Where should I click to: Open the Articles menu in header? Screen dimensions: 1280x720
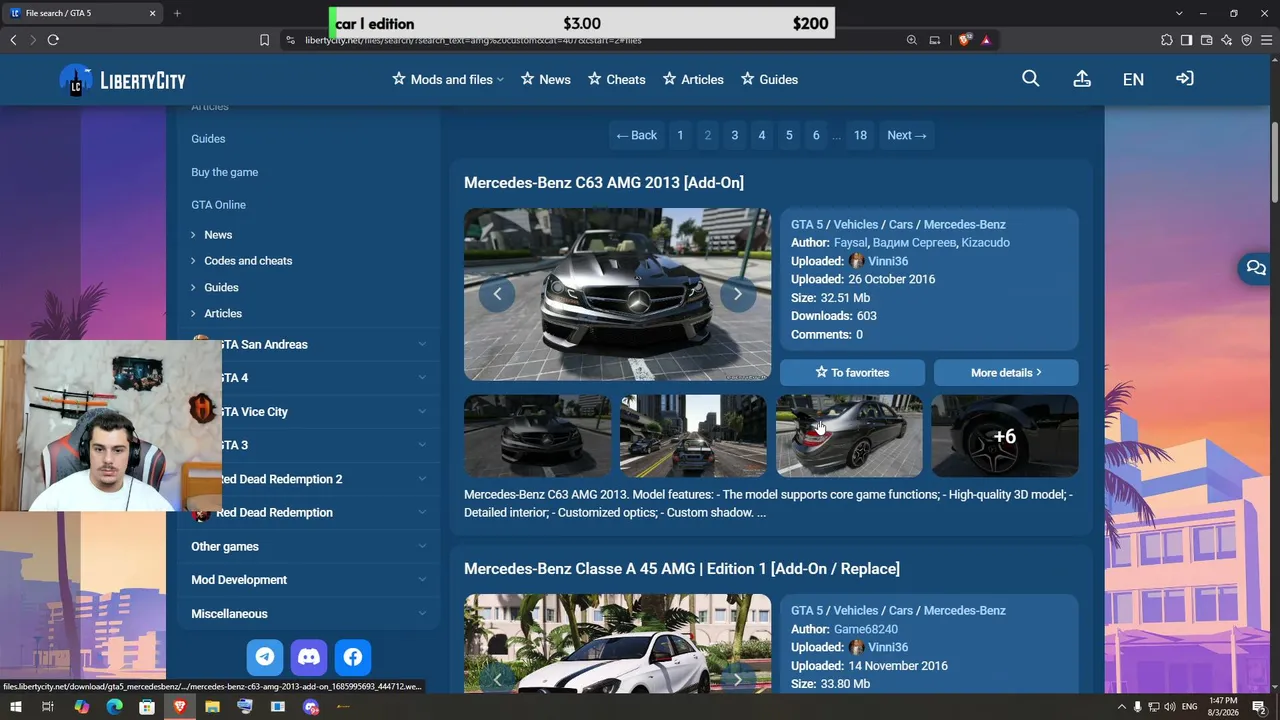click(693, 79)
